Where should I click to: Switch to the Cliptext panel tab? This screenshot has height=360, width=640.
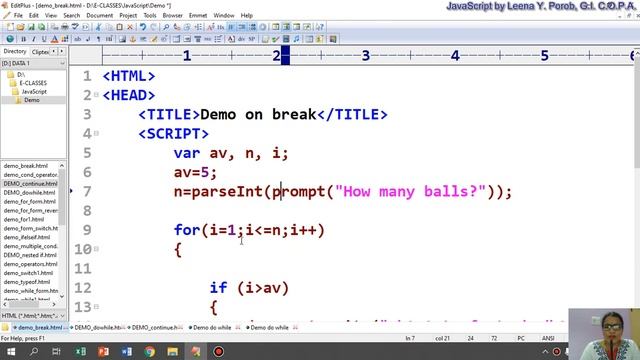[40, 52]
